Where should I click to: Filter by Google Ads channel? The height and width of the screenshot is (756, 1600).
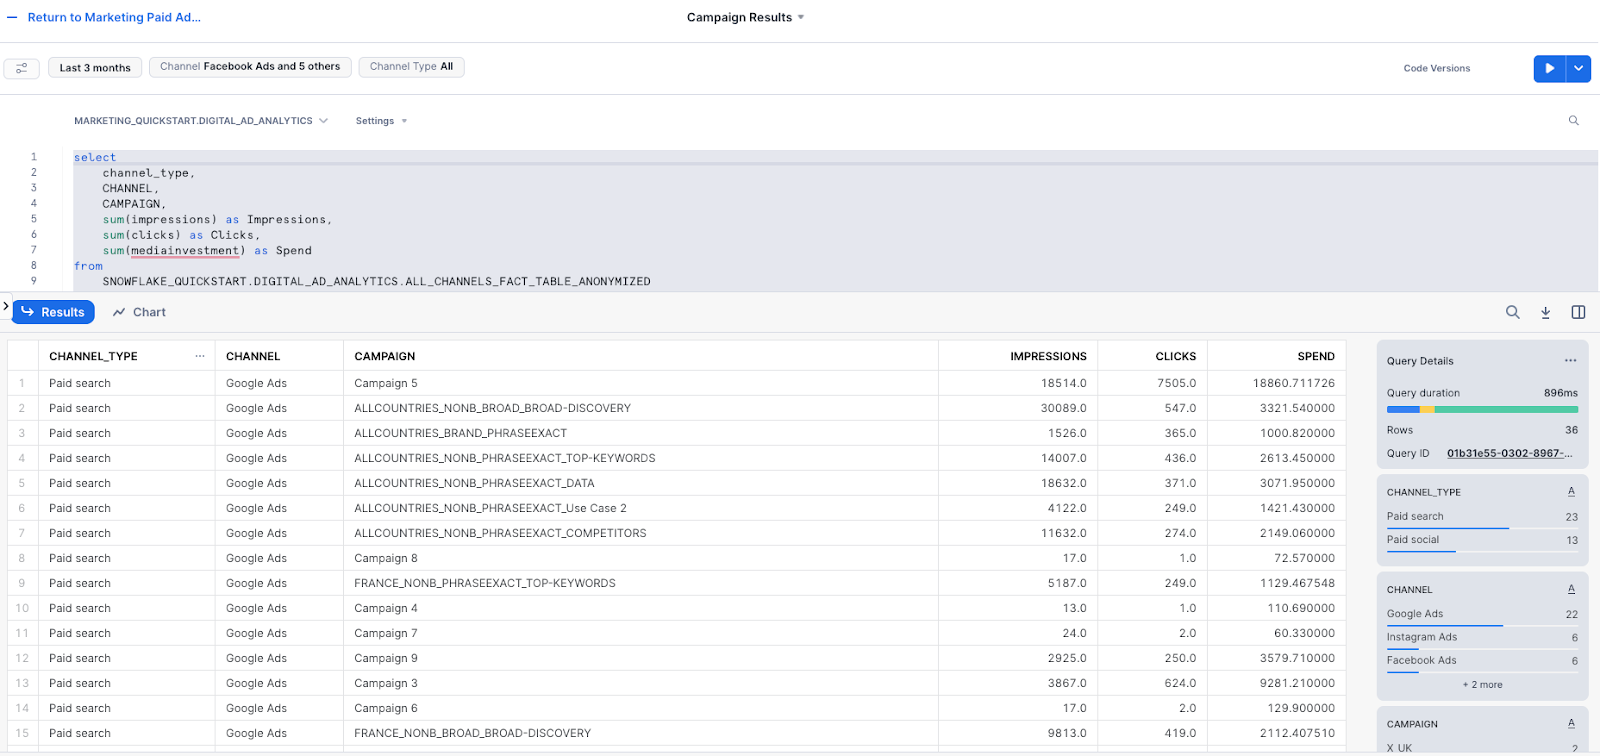(1482, 614)
